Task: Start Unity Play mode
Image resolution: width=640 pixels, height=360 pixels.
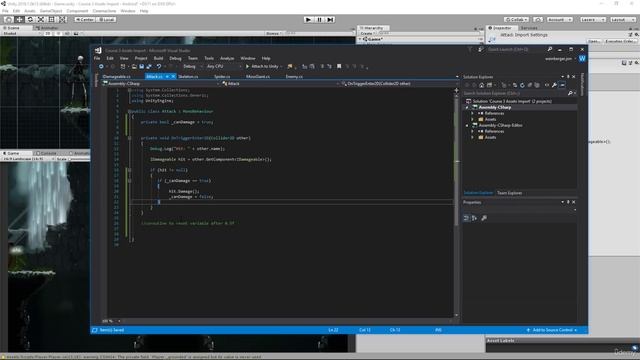Action: [x=309, y=20]
